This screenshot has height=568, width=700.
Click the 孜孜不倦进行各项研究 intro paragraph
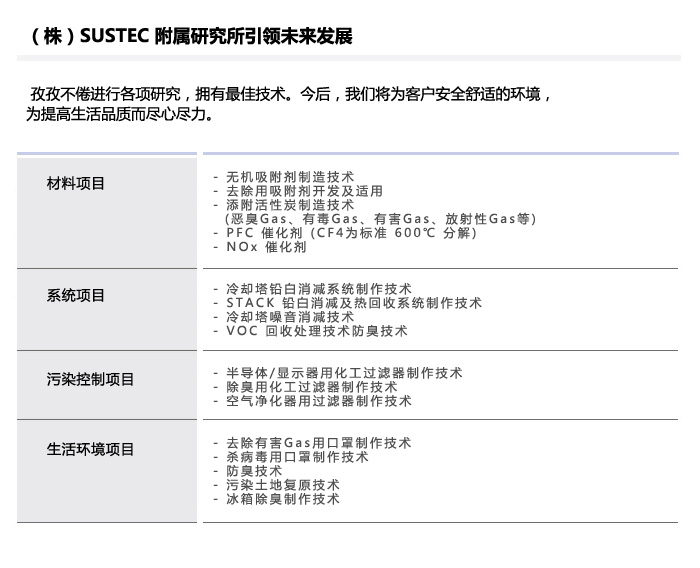[x=290, y=104]
